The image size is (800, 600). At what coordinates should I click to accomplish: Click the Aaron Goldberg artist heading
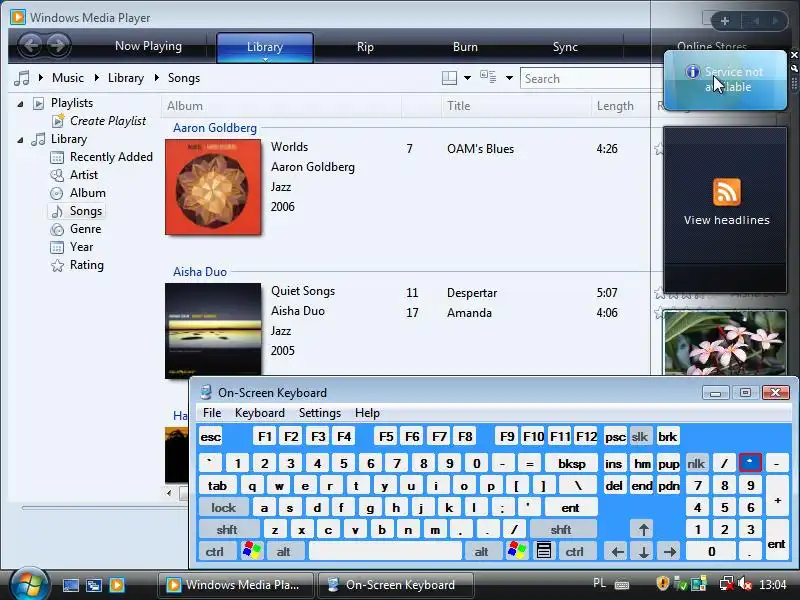pyautogui.click(x=215, y=128)
